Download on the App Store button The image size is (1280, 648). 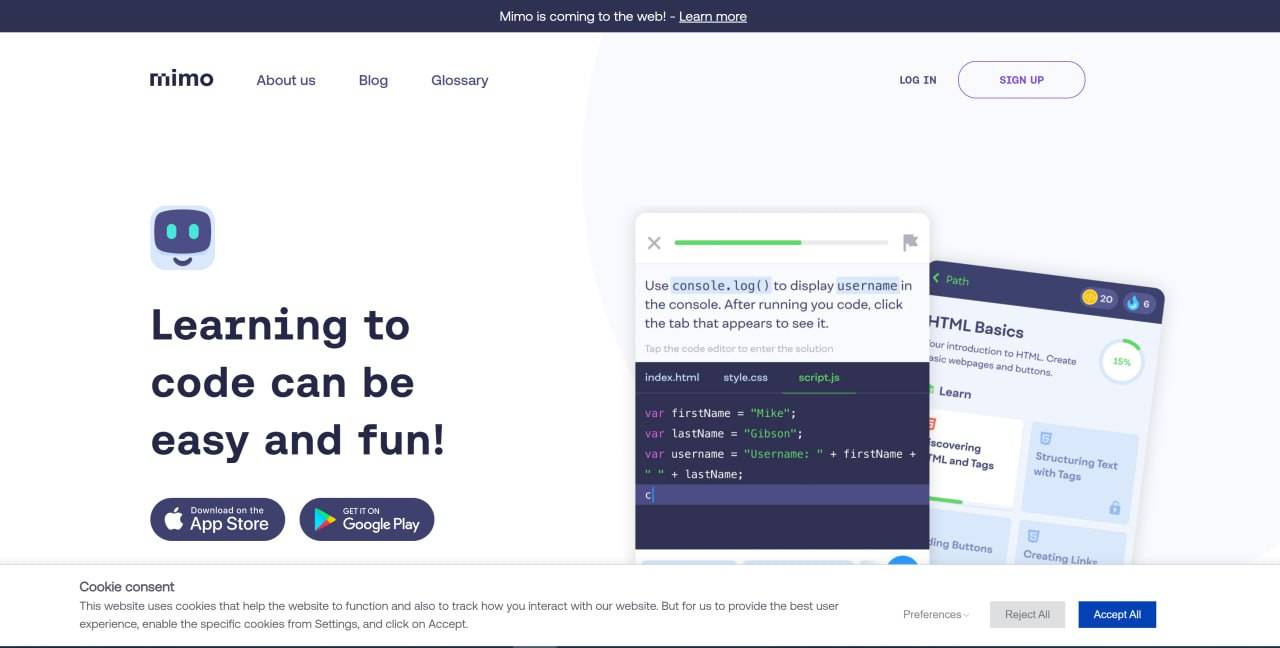tap(218, 519)
